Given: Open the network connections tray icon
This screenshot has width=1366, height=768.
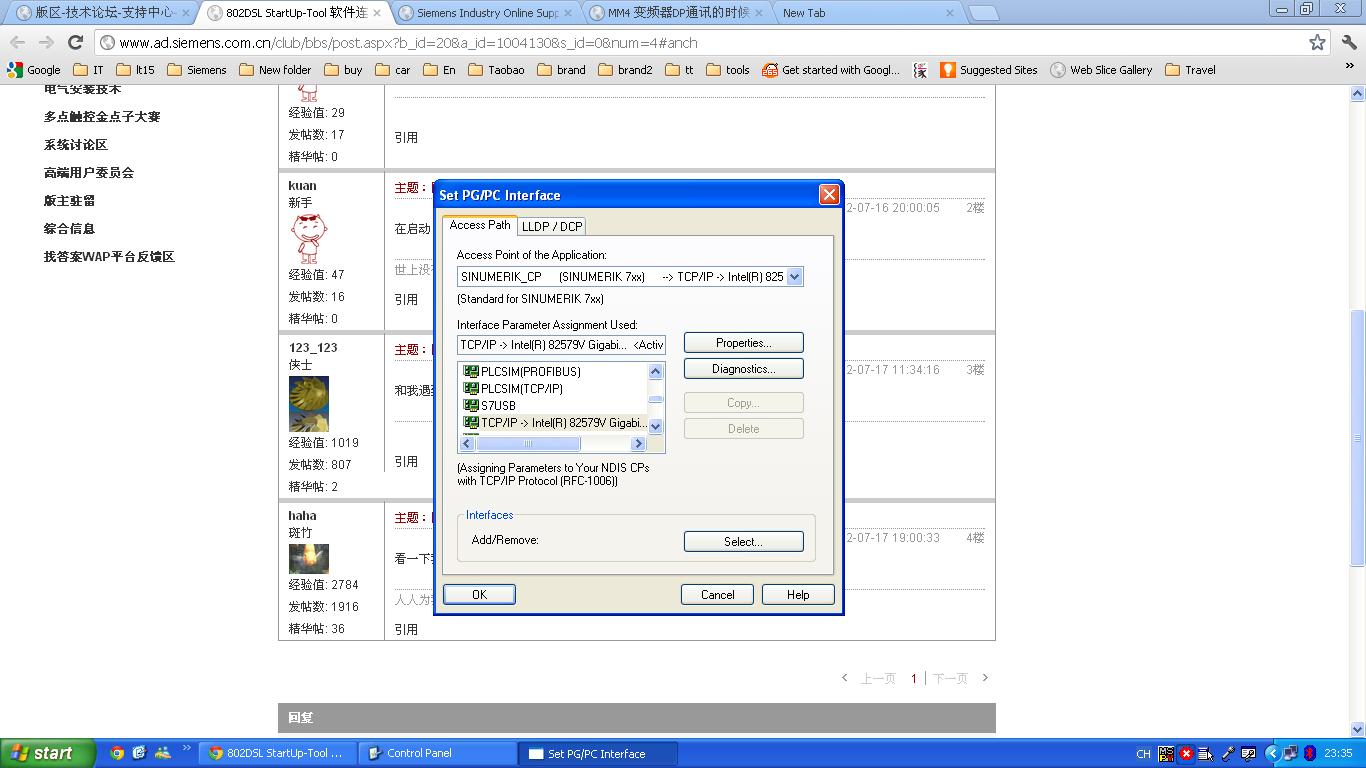Looking at the screenshot, I should [x=1291, y=753].
